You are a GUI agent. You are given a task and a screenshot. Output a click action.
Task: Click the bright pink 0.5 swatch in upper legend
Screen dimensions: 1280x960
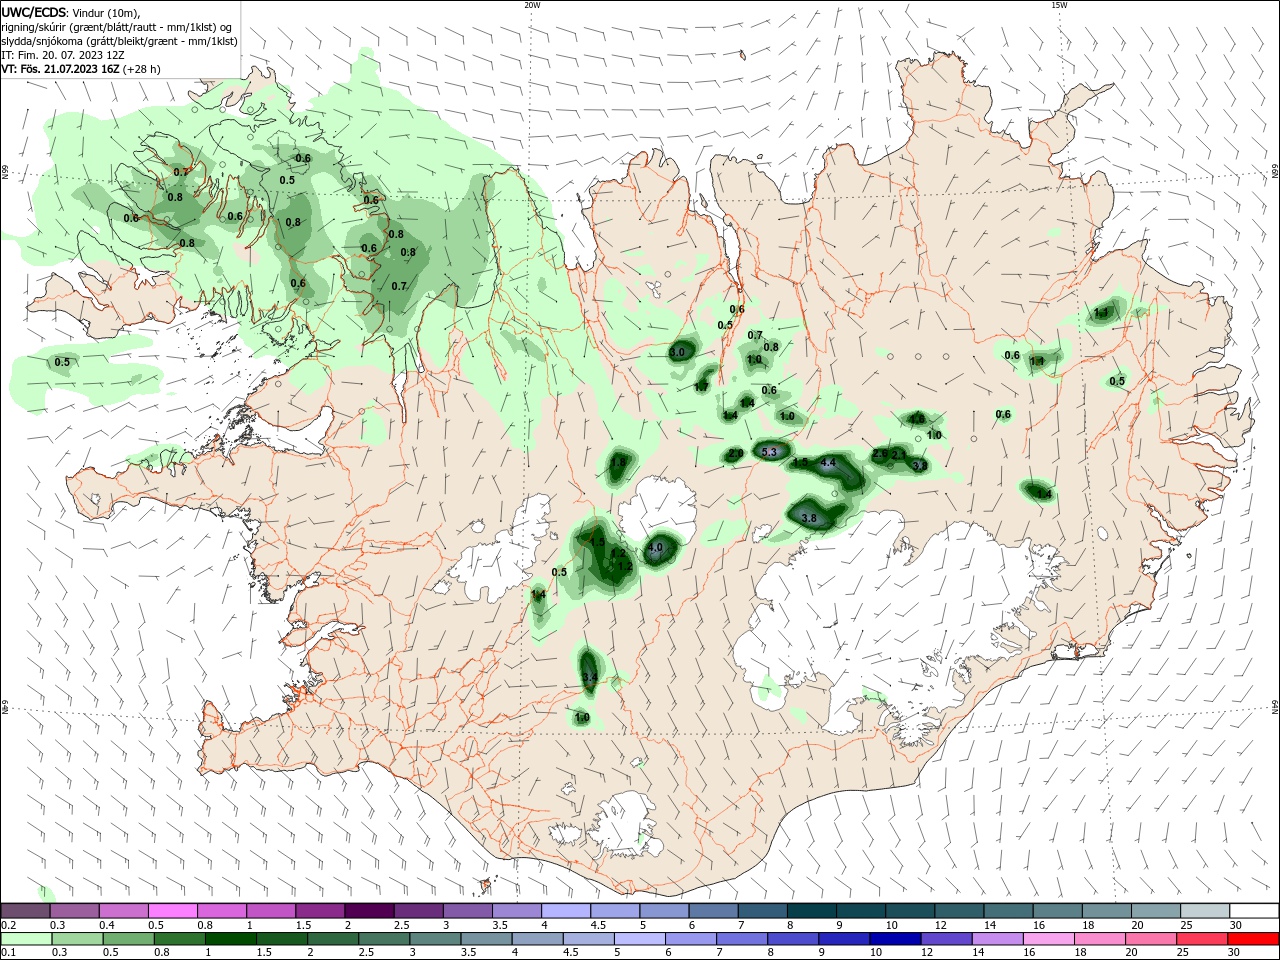point(172,911)
